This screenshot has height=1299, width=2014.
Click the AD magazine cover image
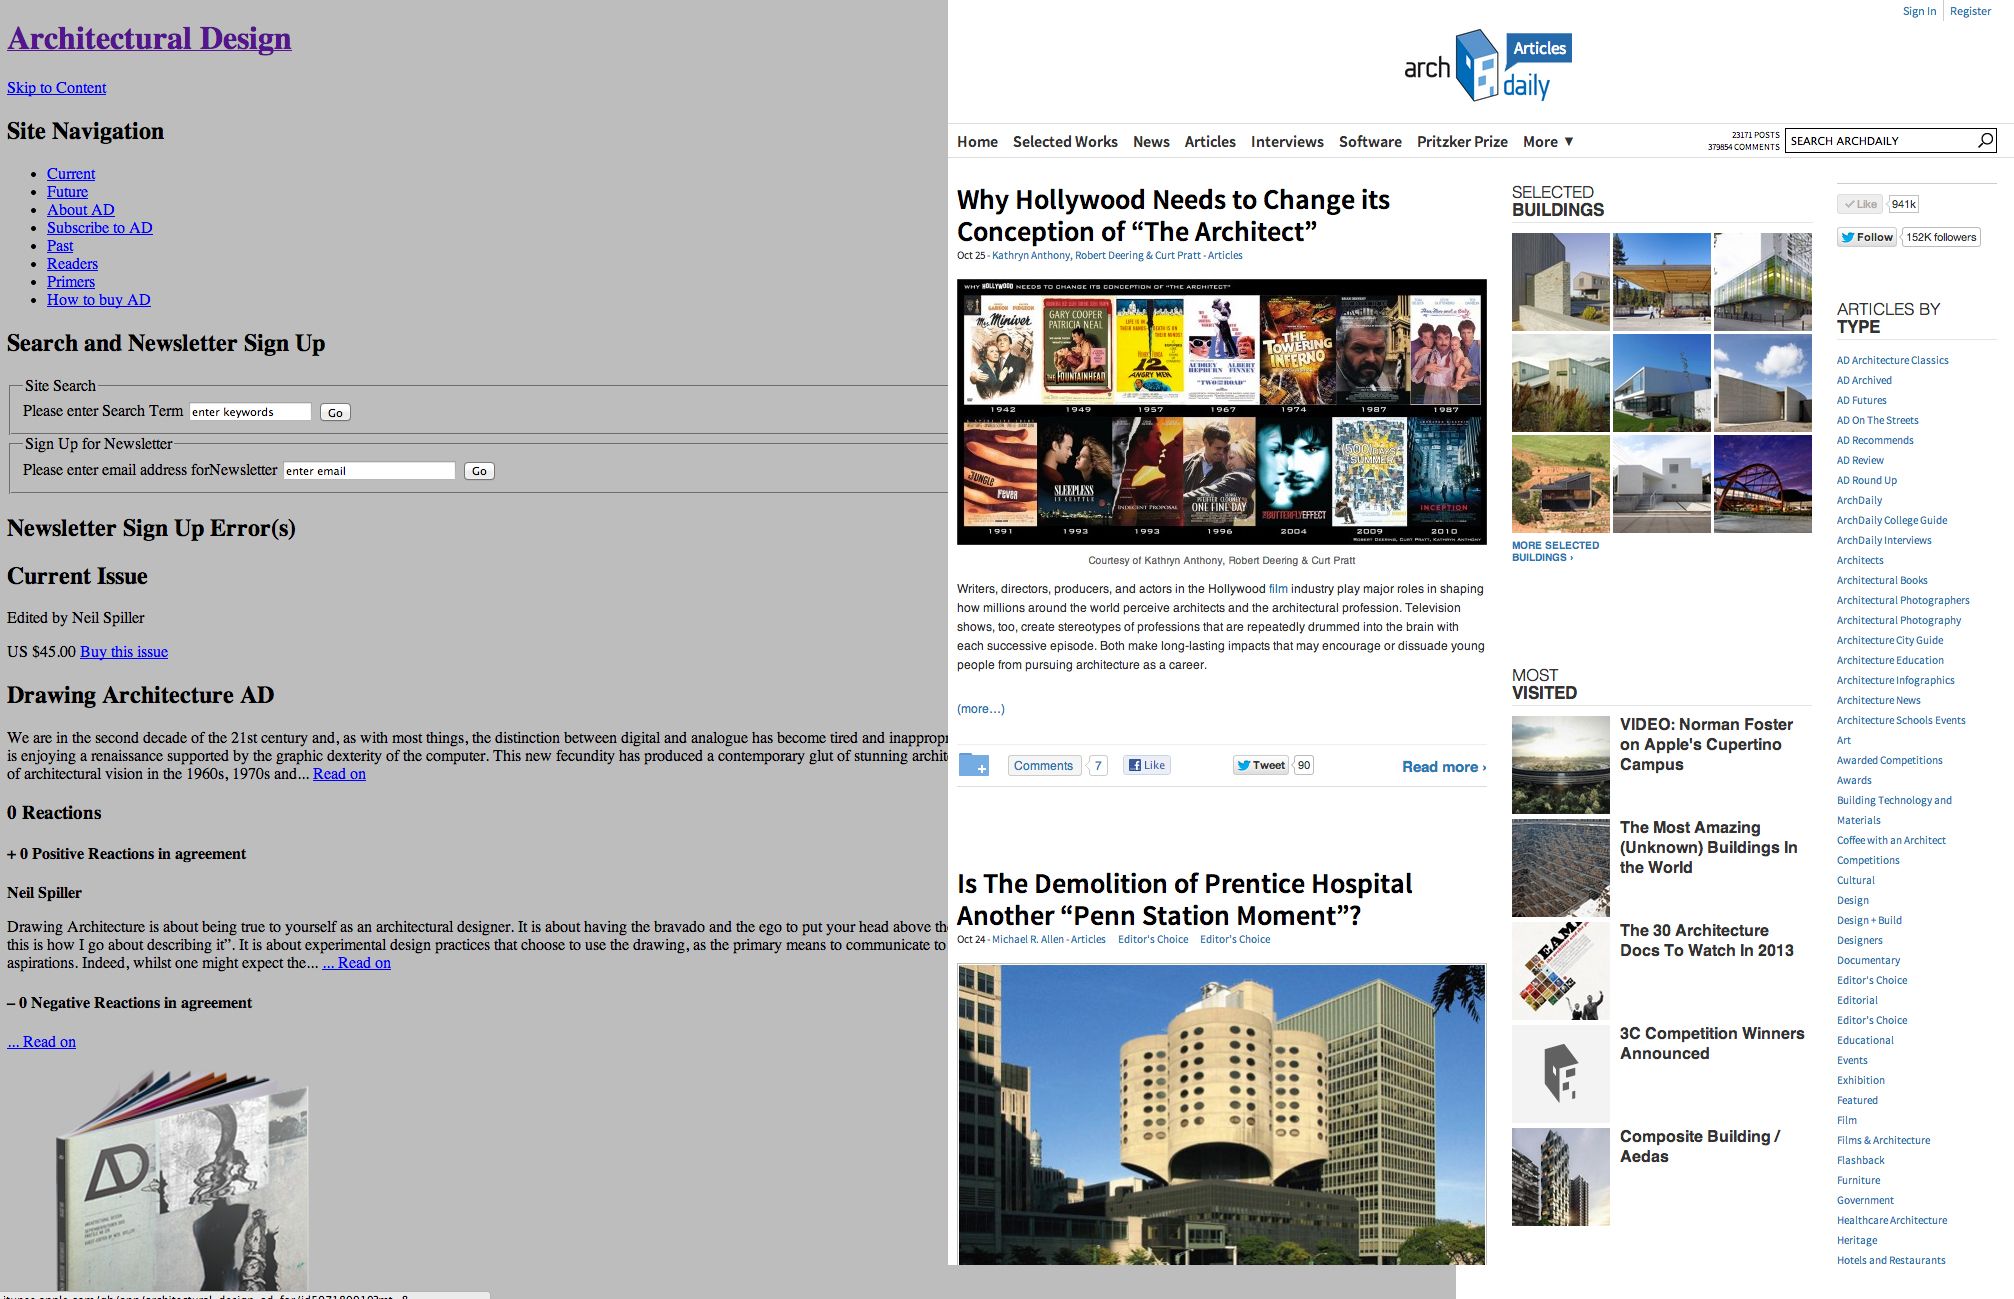point(181,1180)
